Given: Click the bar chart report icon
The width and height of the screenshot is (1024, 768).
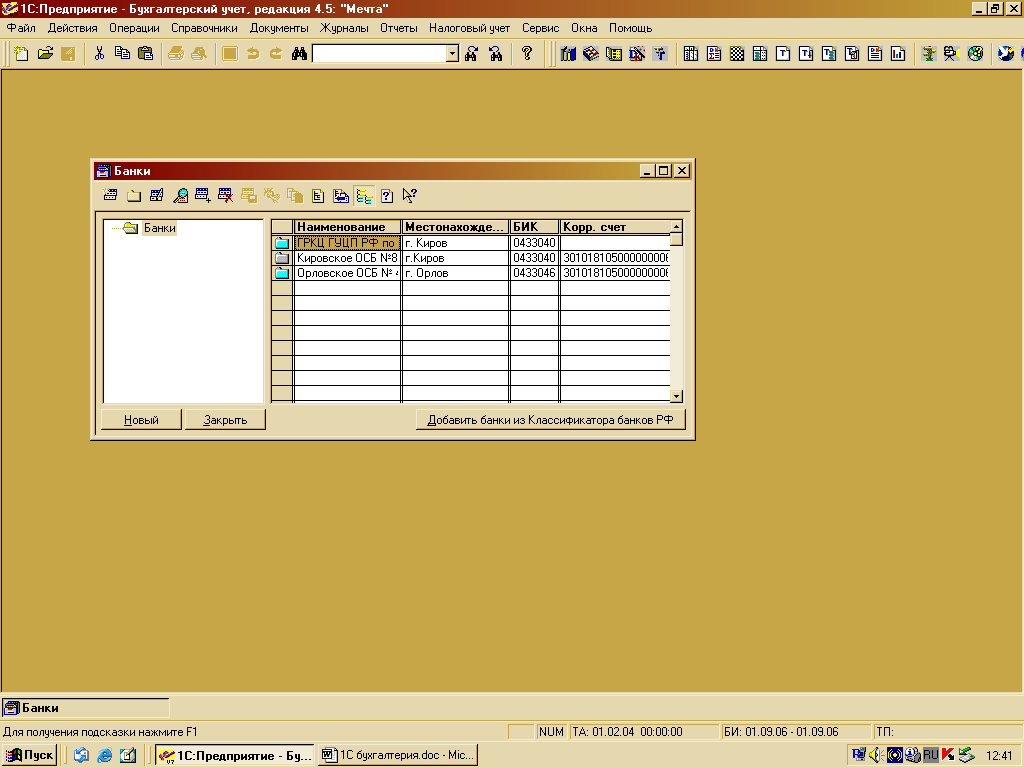Looking at the screenshot, I should coord(898,54).
